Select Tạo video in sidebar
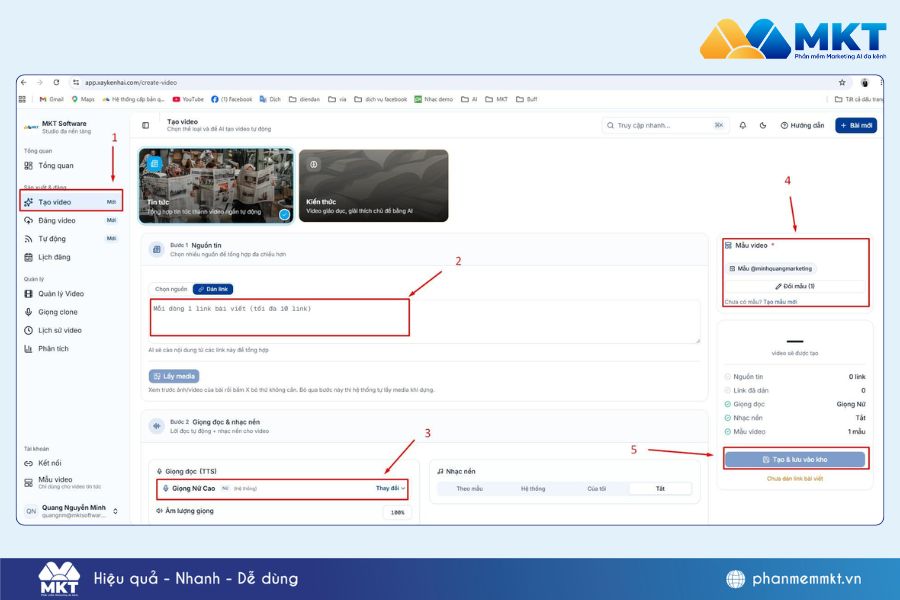This screenshot has width=900, height=600. 71,202
